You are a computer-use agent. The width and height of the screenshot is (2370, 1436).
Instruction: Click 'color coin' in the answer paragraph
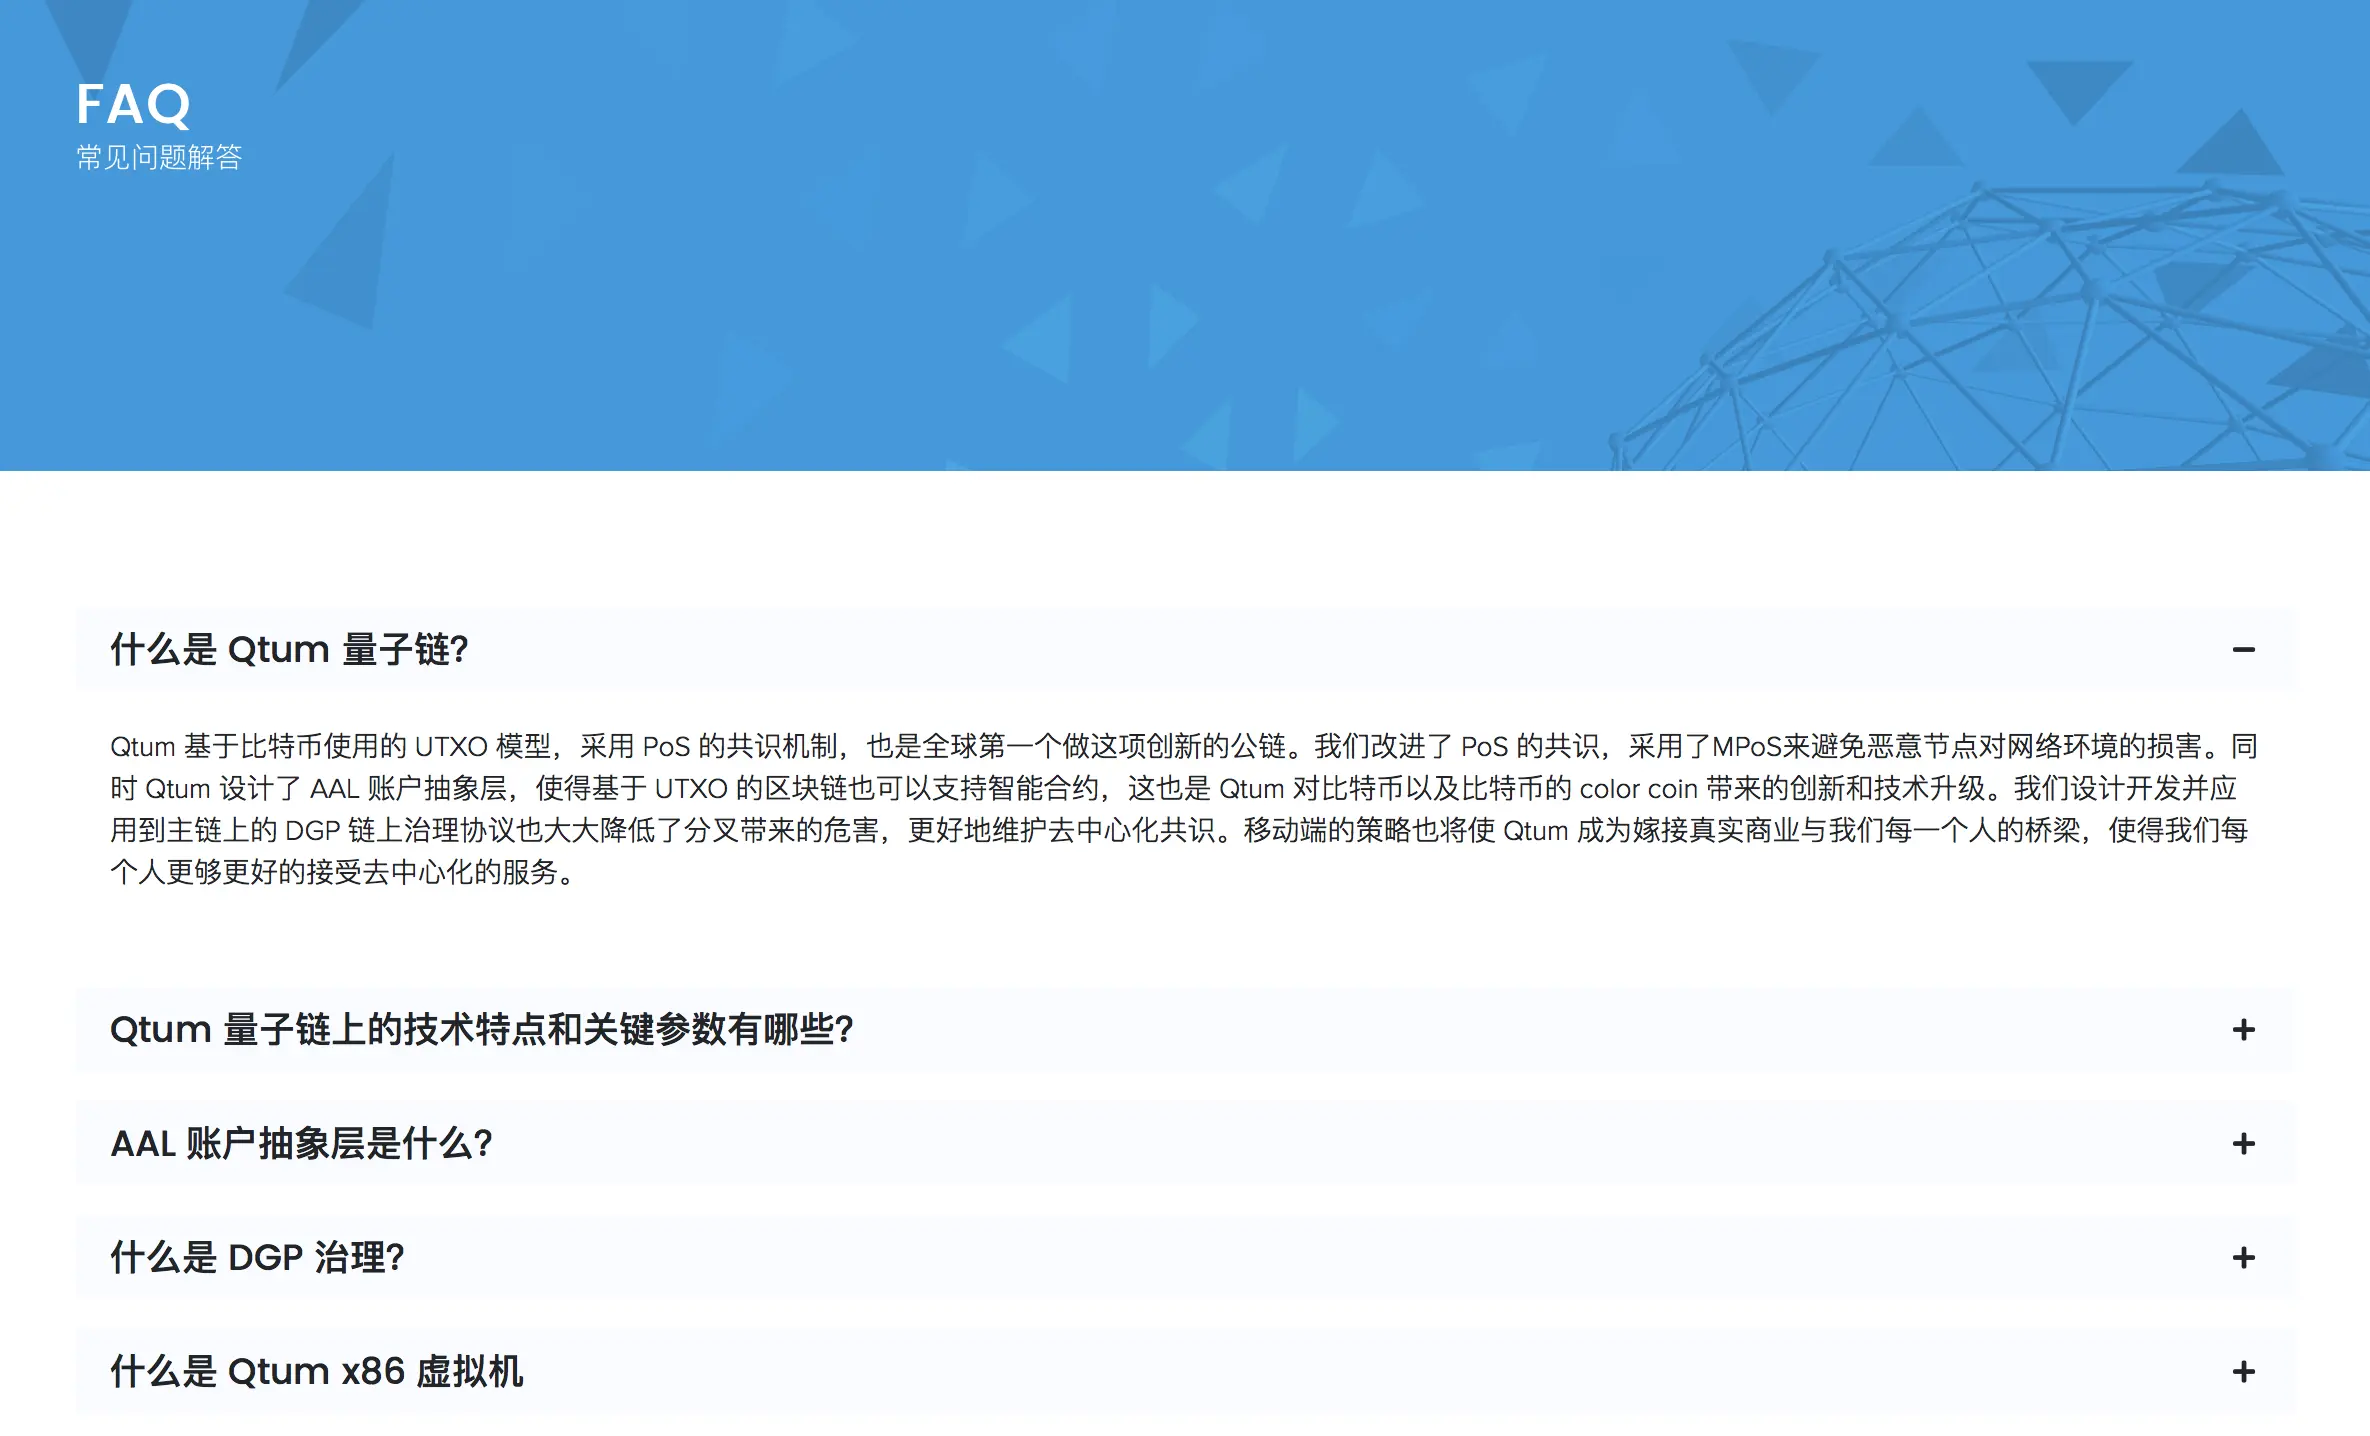coord(1638,789)
